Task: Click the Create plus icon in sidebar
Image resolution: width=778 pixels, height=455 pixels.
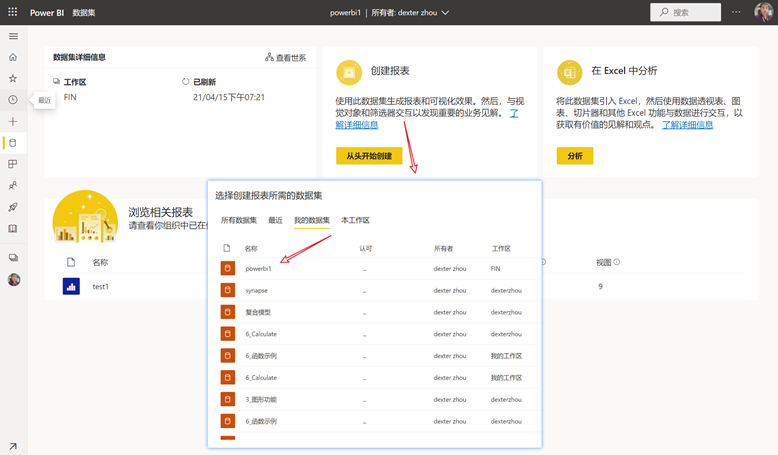Action: (x=13, y=122)
